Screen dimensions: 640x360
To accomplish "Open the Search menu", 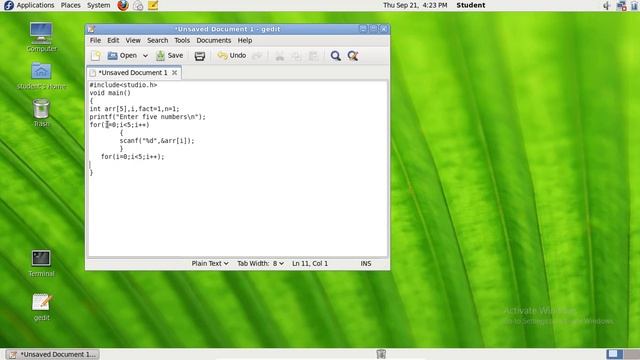I will coord(158,40).
